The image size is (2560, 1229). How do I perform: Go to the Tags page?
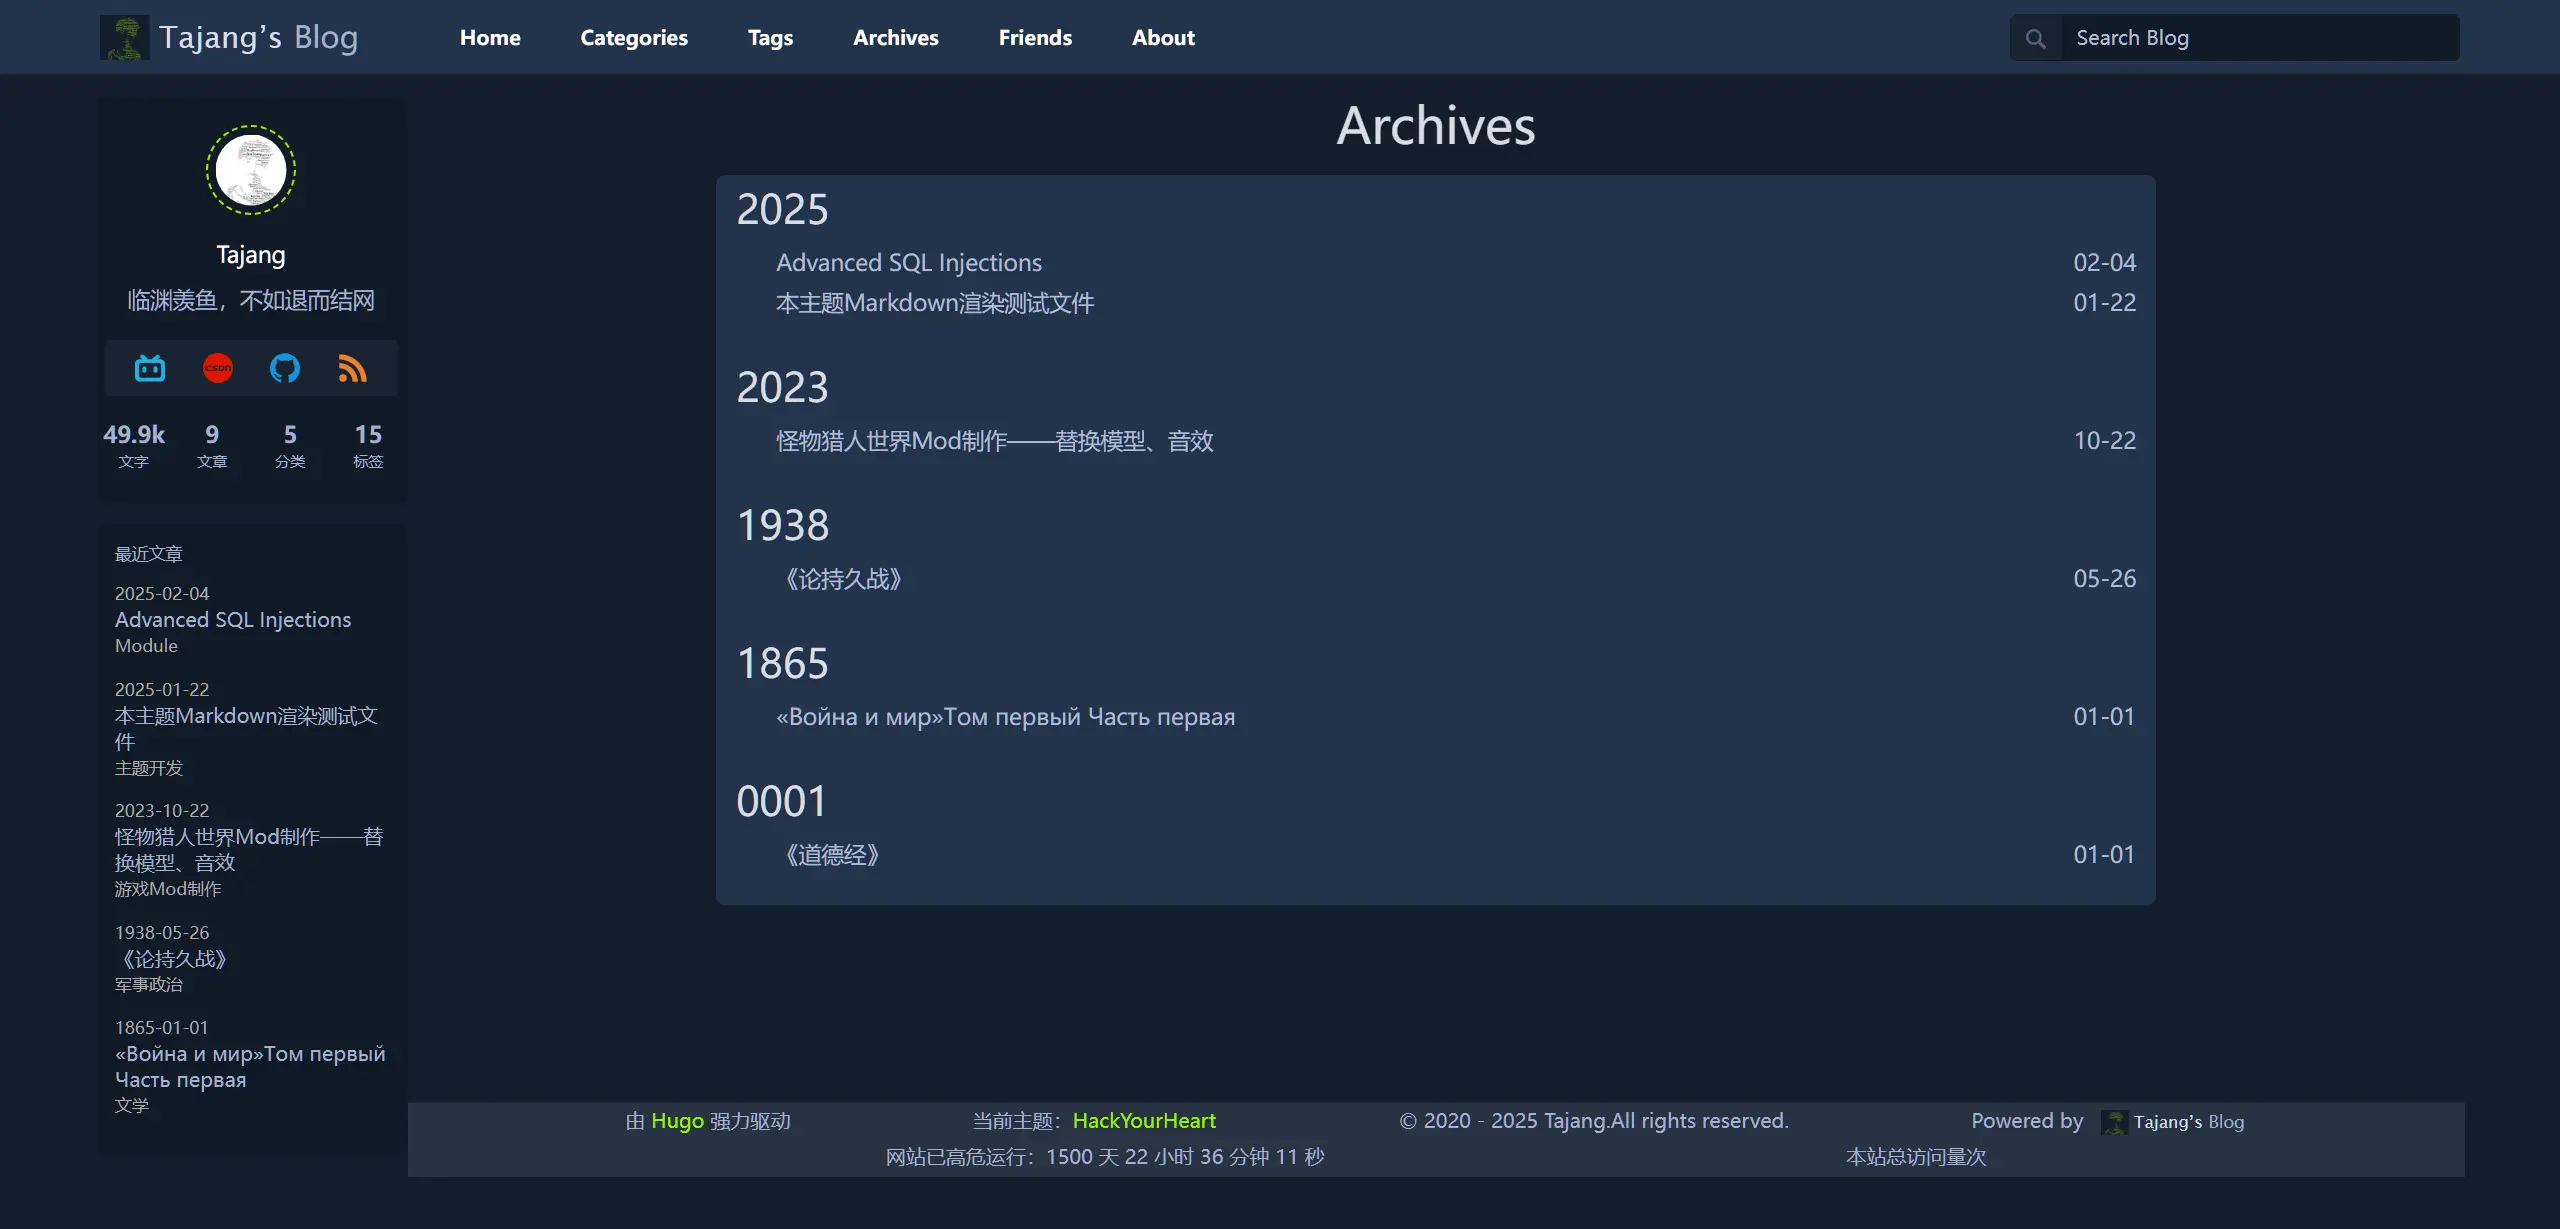(770, 38)
